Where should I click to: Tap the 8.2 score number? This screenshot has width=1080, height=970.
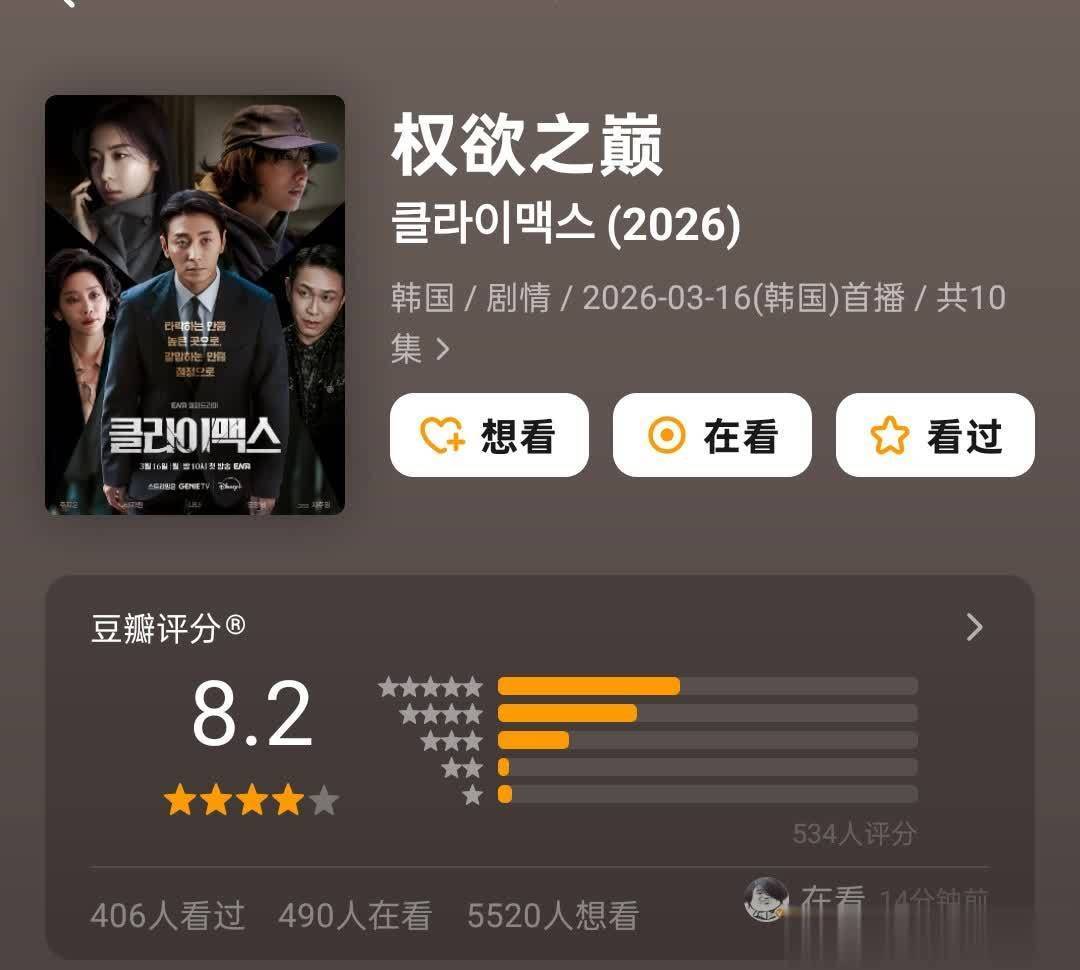[x=251, y=716]
